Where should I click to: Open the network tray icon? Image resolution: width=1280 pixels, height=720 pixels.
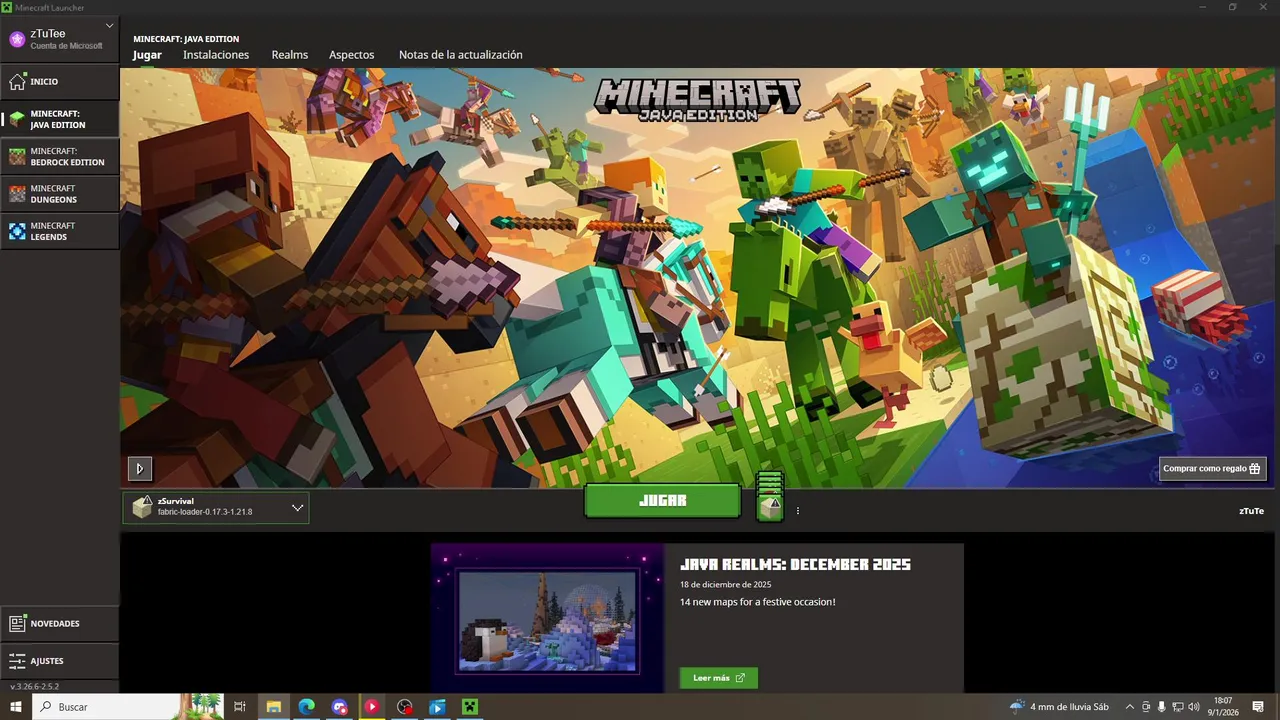tap(1178, 707)
